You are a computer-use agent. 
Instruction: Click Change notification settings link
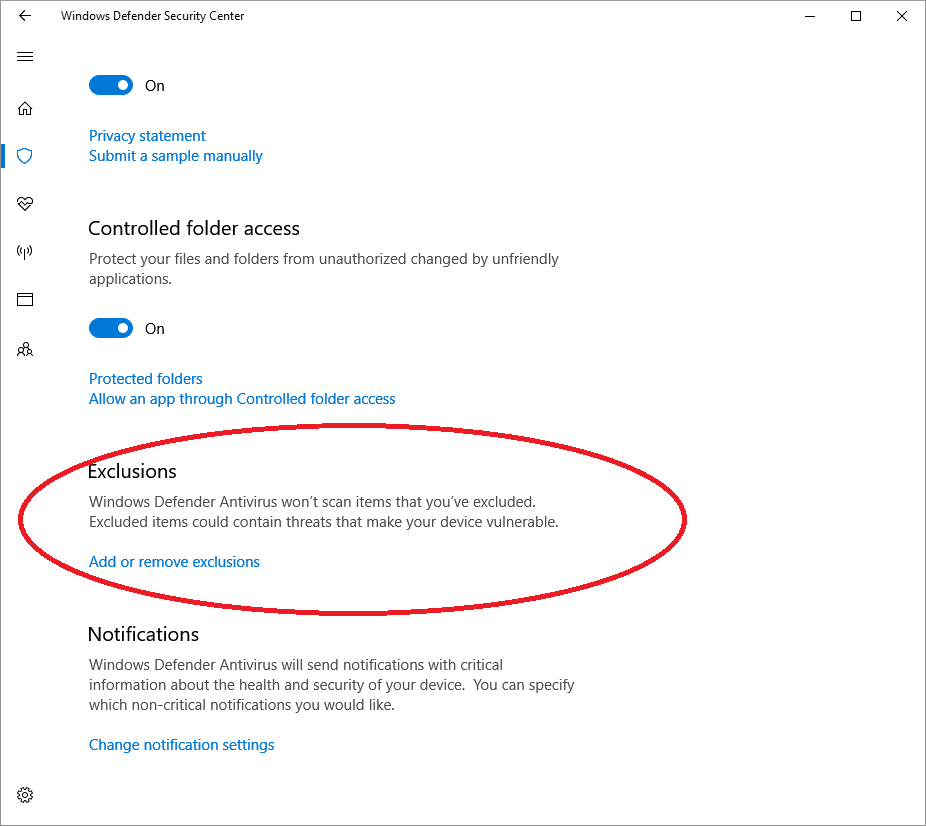pos(181,745)
